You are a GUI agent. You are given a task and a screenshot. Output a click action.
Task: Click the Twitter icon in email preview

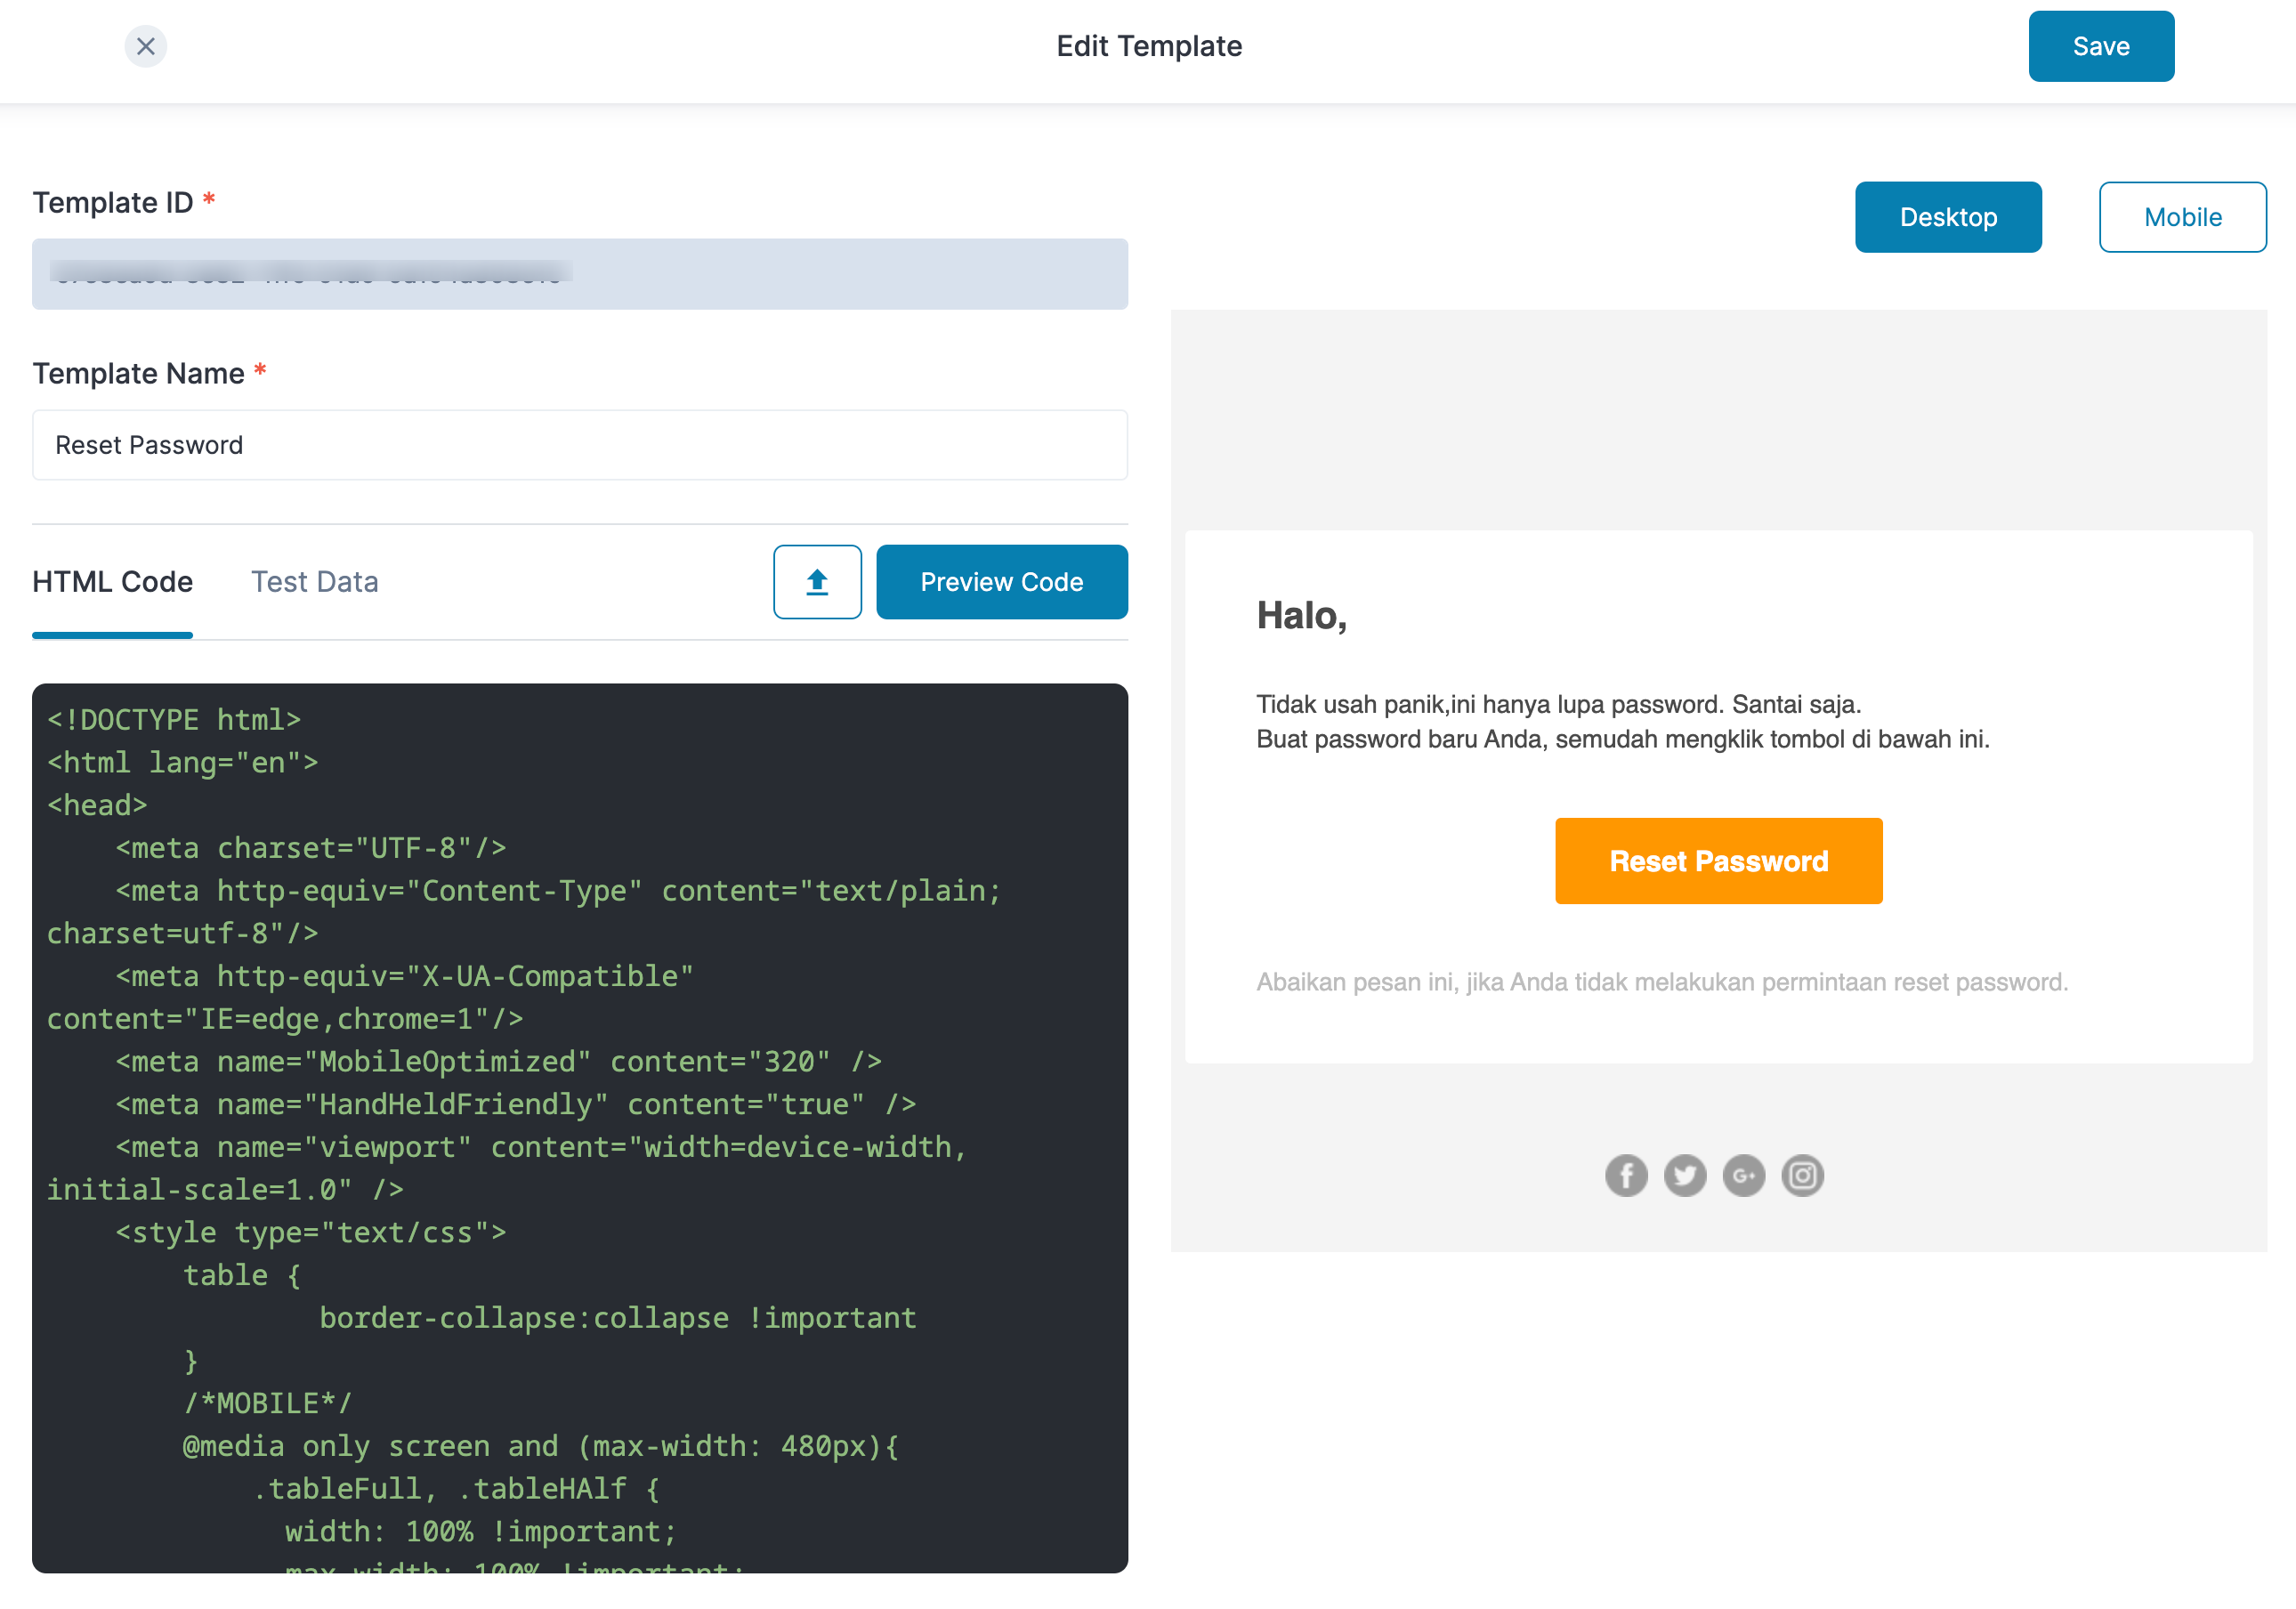pos(1685,1175)
